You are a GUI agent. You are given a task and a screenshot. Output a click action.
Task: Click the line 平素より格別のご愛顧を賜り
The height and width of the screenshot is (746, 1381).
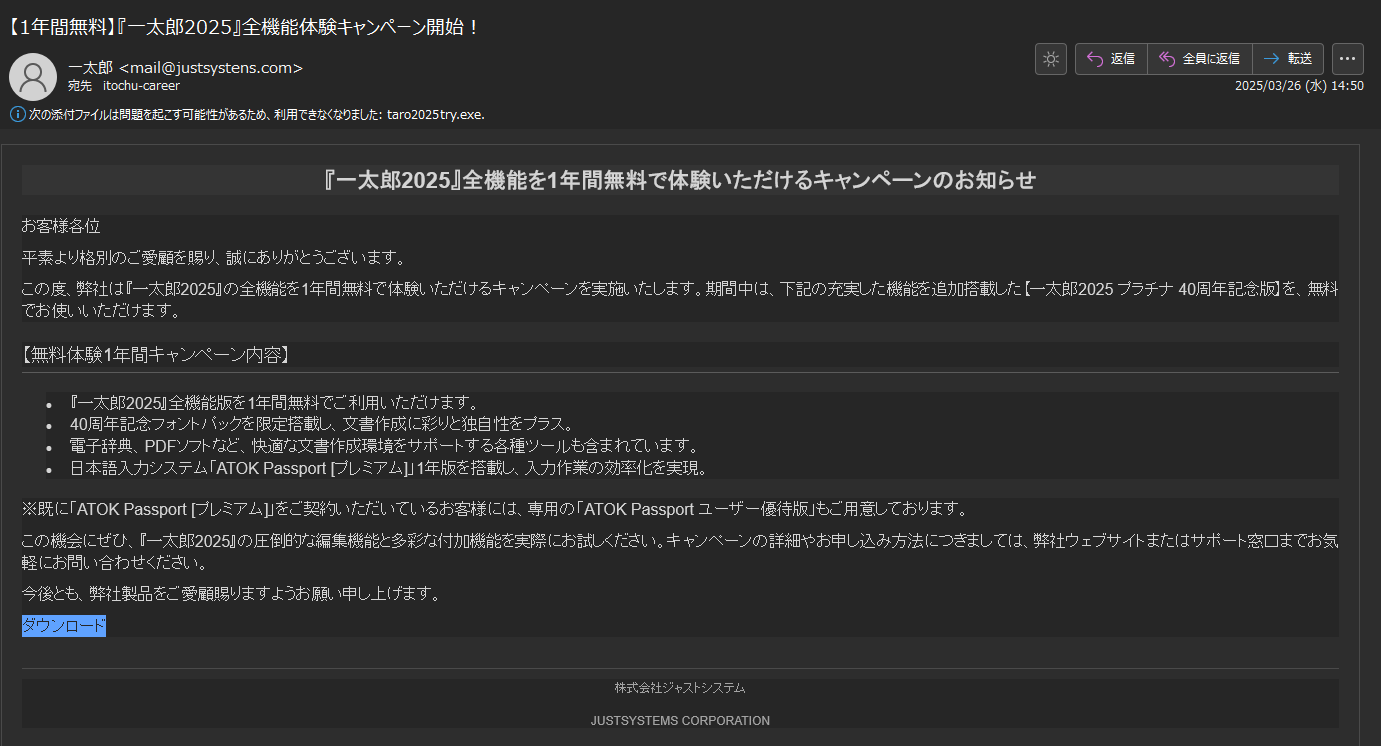click(x=213, y=258)
